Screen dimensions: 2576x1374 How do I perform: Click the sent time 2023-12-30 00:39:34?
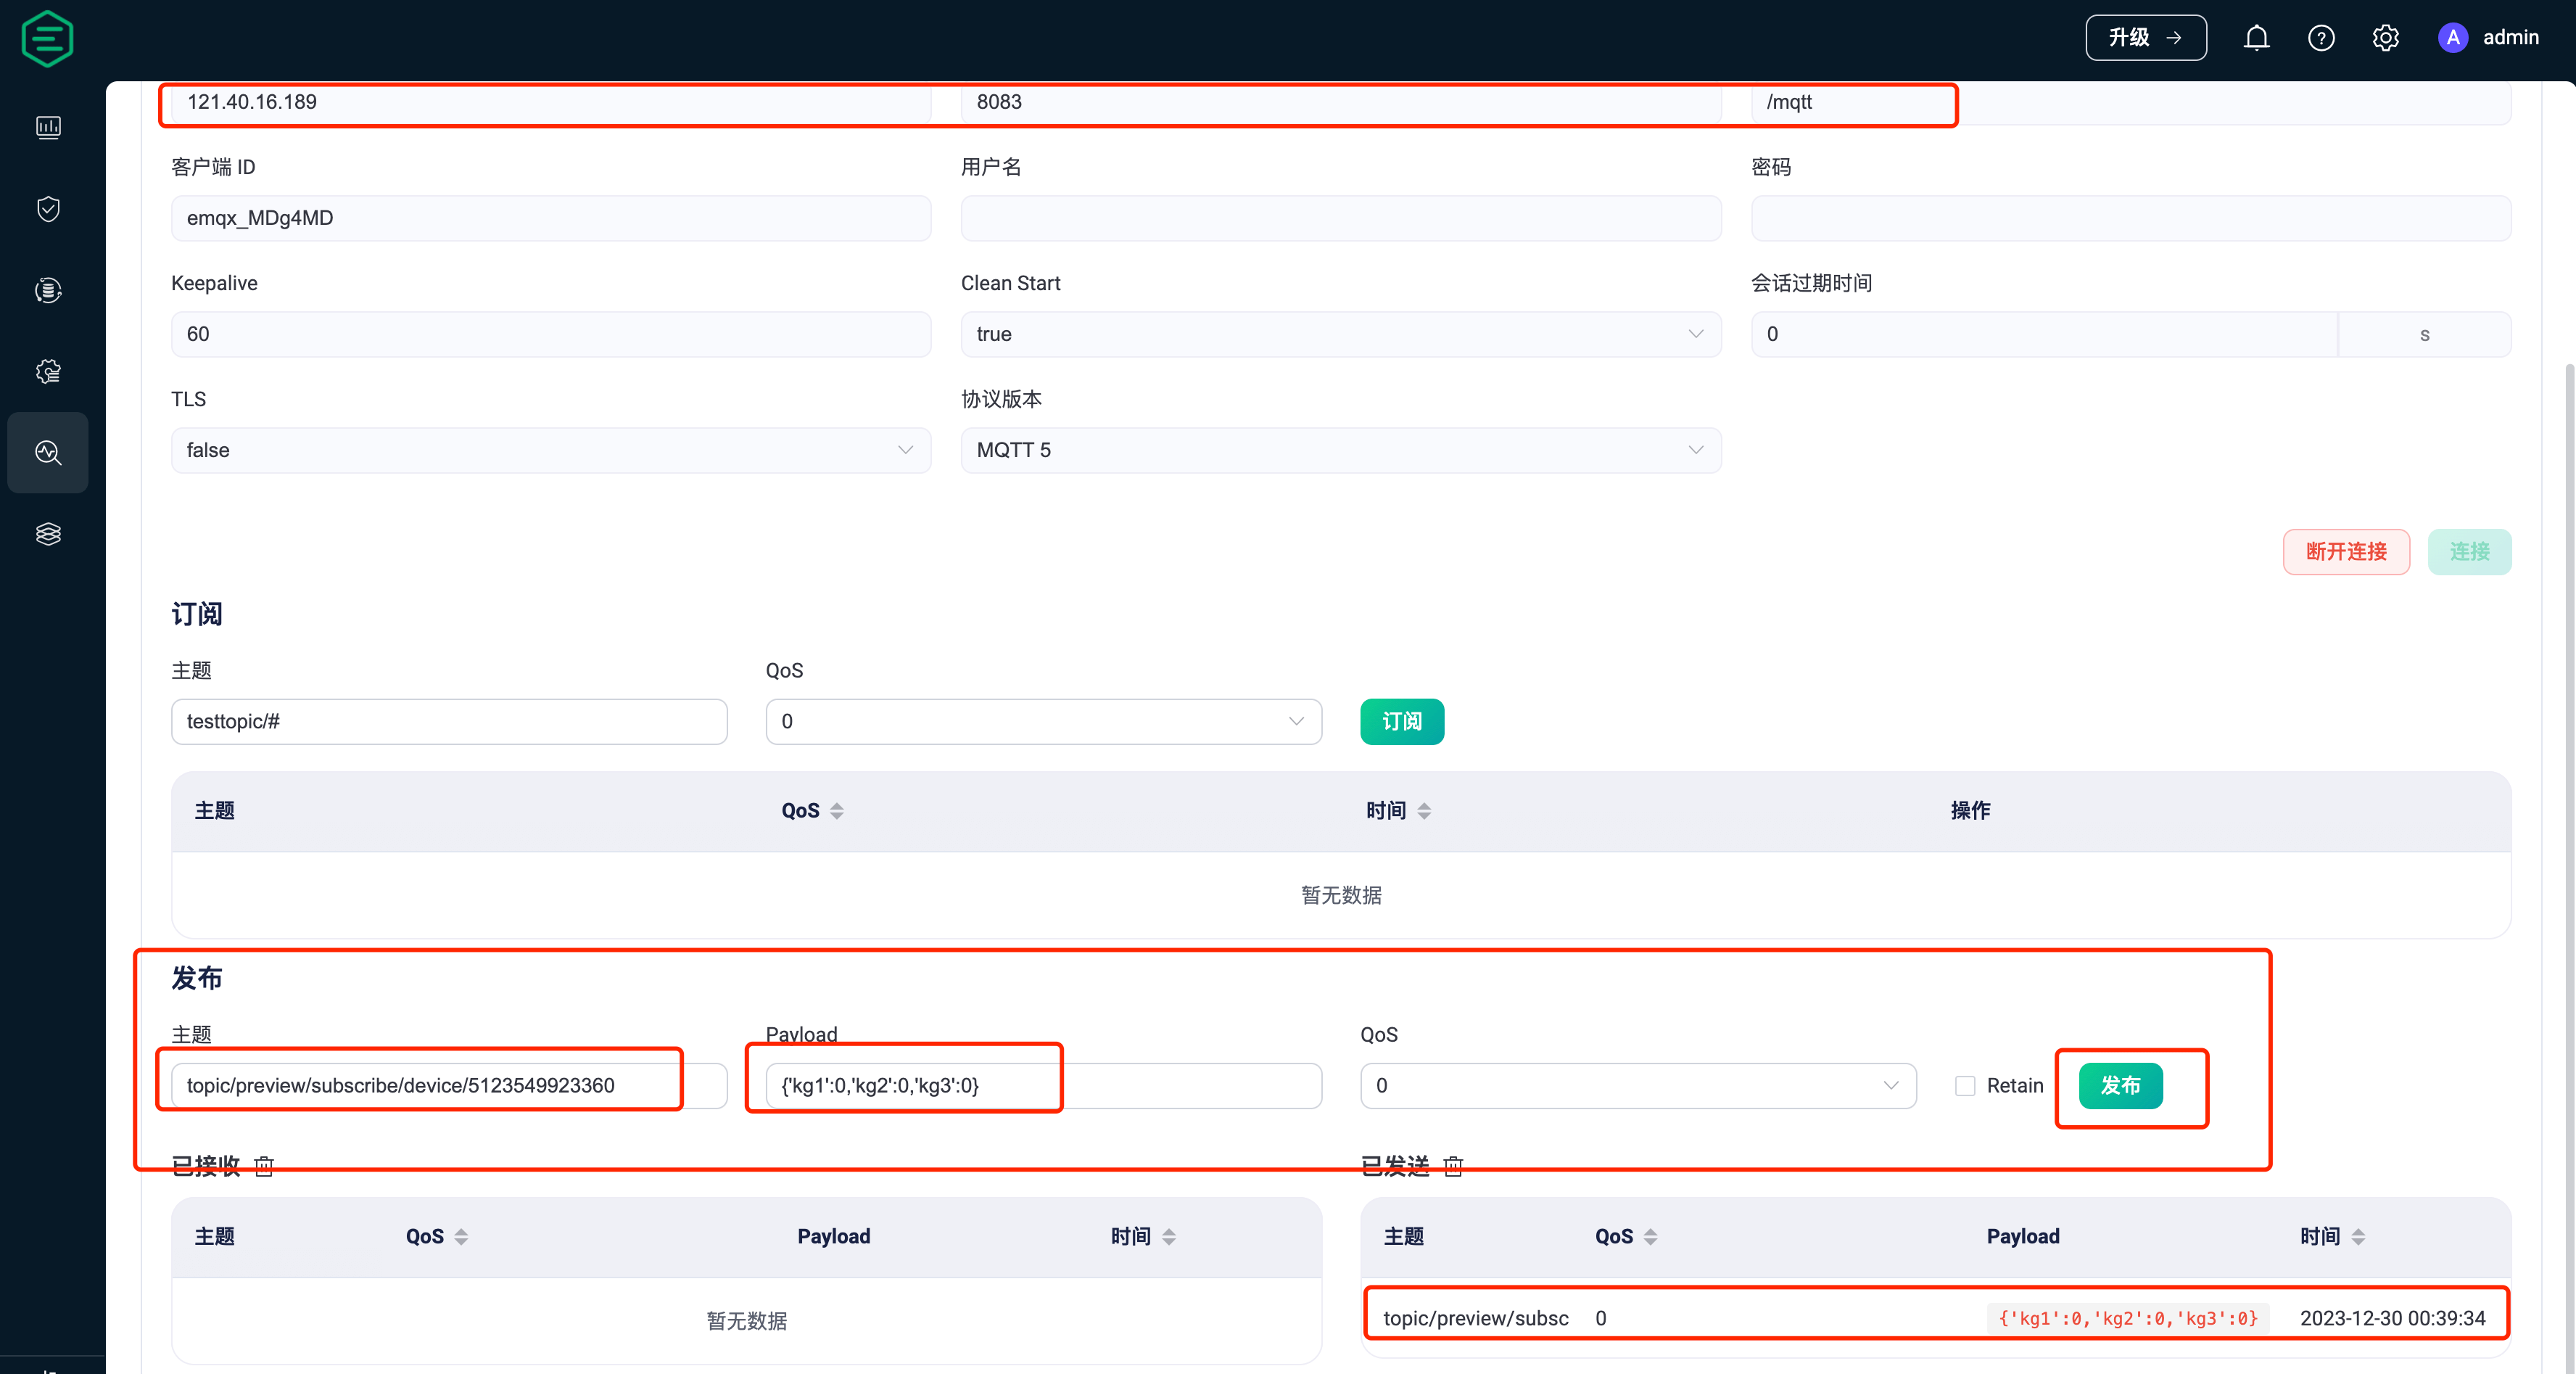click(2392, 1318)
